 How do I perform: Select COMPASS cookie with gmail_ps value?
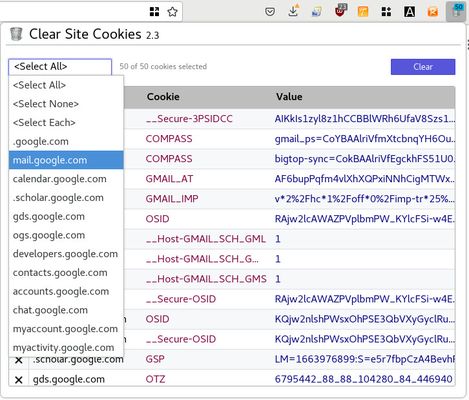(169, 139)
